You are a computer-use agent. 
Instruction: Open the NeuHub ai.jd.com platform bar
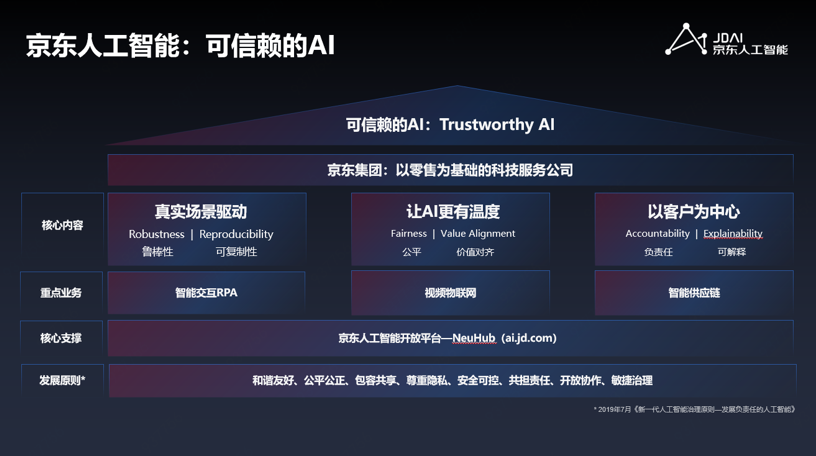[x=450, y=338]
